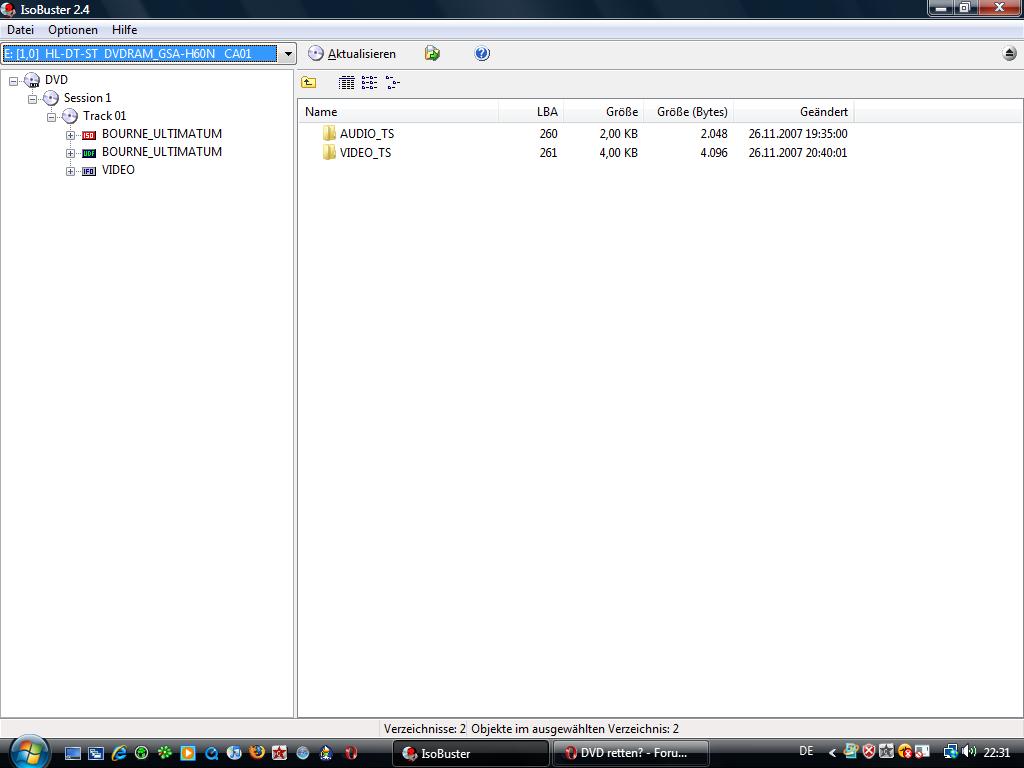Click Show Desktop quick launch icon
This screenshot has height=768, width=1024.
(x=72, y=753)
